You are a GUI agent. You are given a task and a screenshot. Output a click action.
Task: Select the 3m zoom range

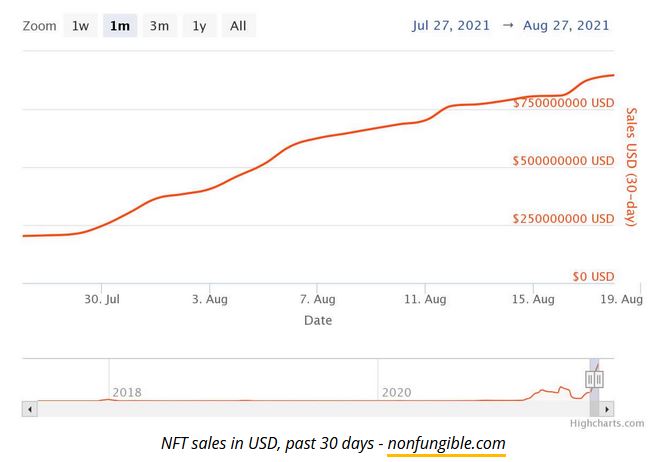pos(159,26)
